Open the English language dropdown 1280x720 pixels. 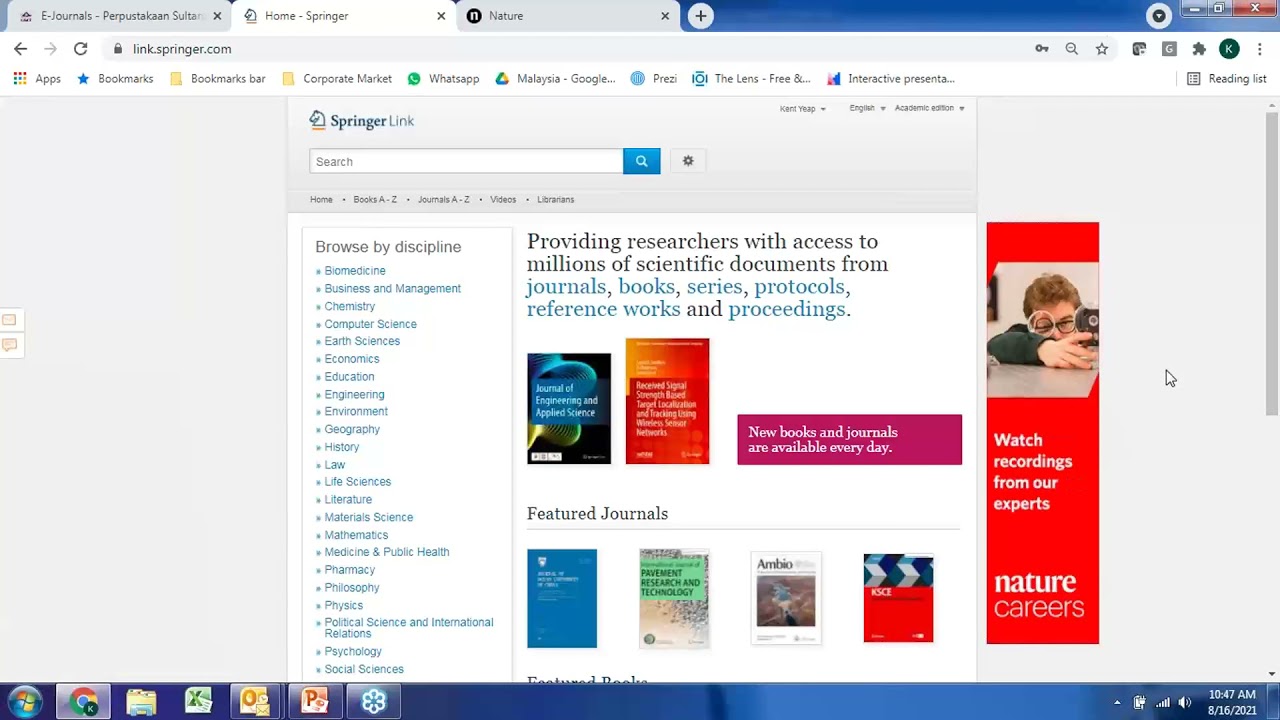point(867,108)
